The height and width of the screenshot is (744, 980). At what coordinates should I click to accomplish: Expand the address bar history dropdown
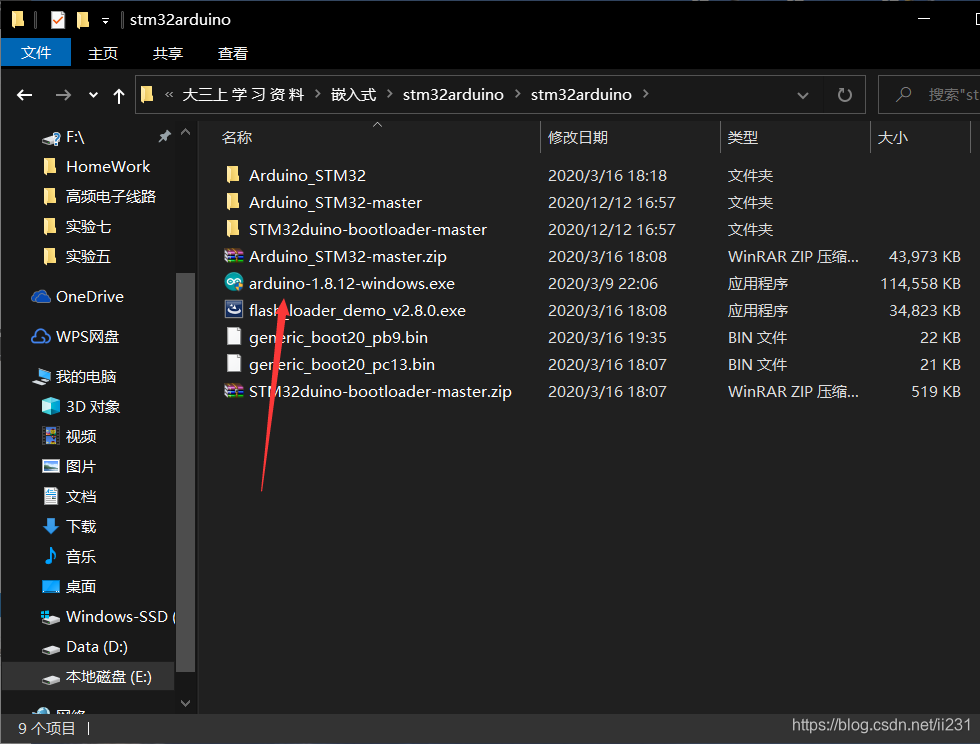click(x=803, y=95)
